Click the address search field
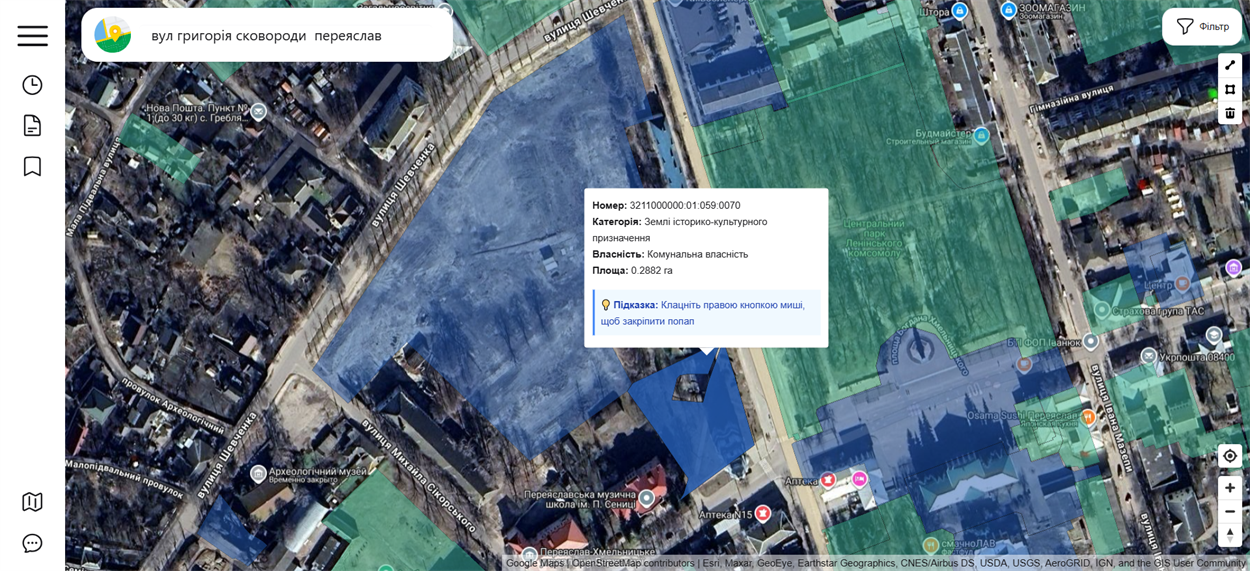Screen dimensions: 1250x571 [290, 36]
